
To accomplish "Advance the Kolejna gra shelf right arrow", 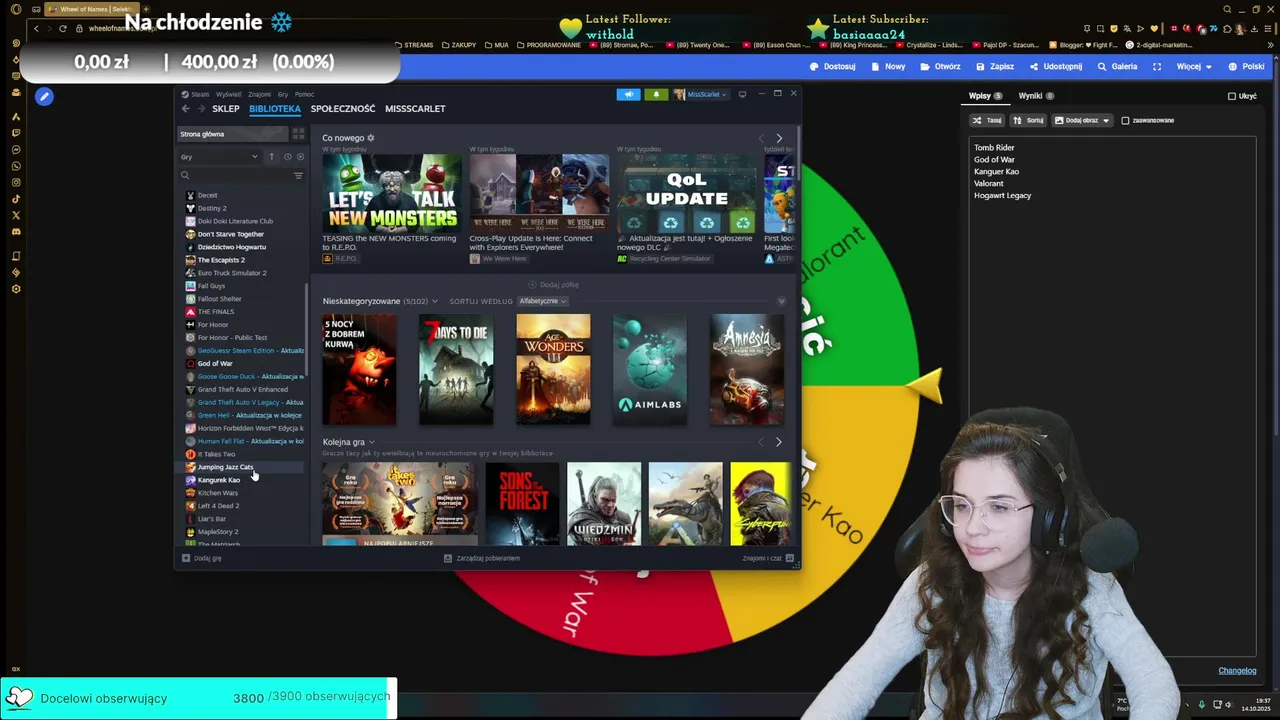I will pos(779,442).
